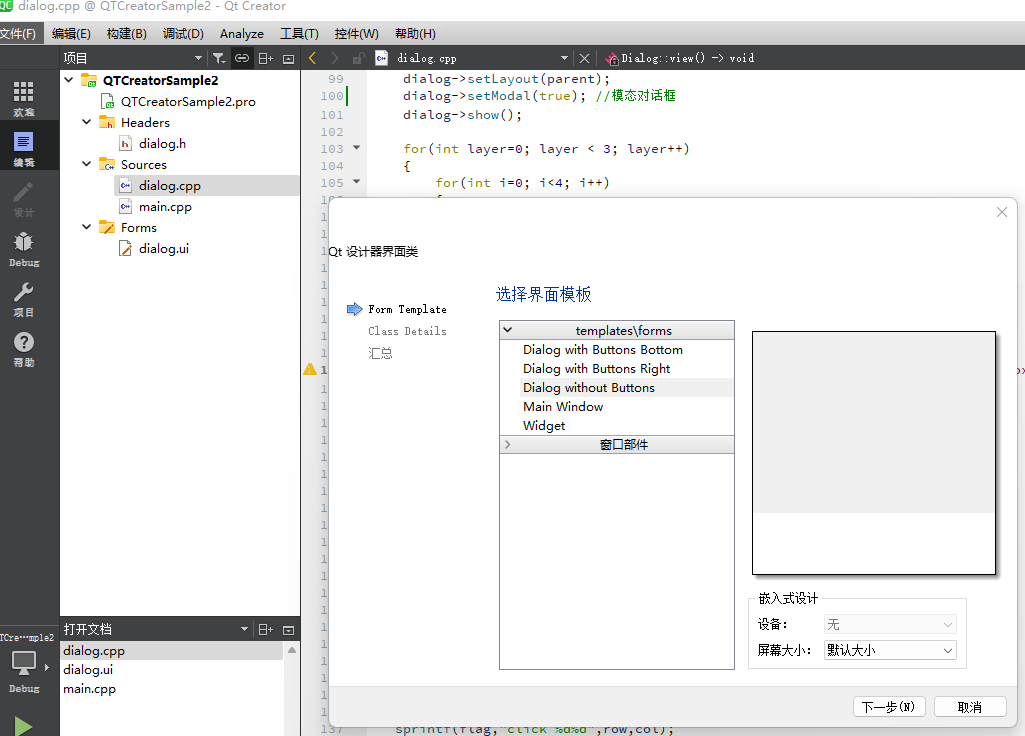This screenshot has width=1025, height=736.
Task: Switch to Edit mode icon
Action: (24, 148)
